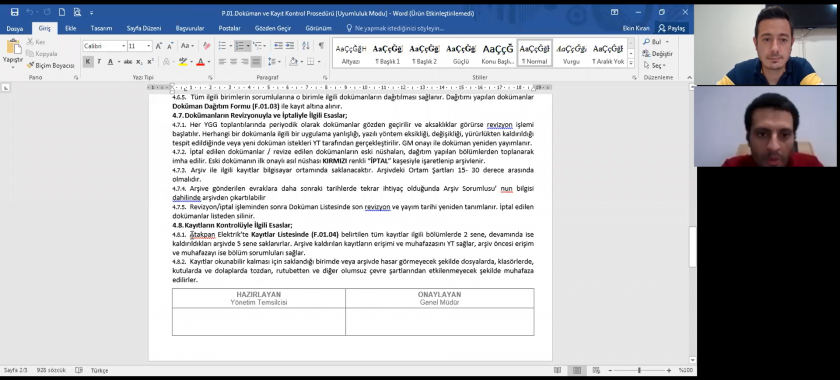Viewport: 840px width, 380px height.
Task: Customize quick access toolbar dropdown
Action: (91, 12)
